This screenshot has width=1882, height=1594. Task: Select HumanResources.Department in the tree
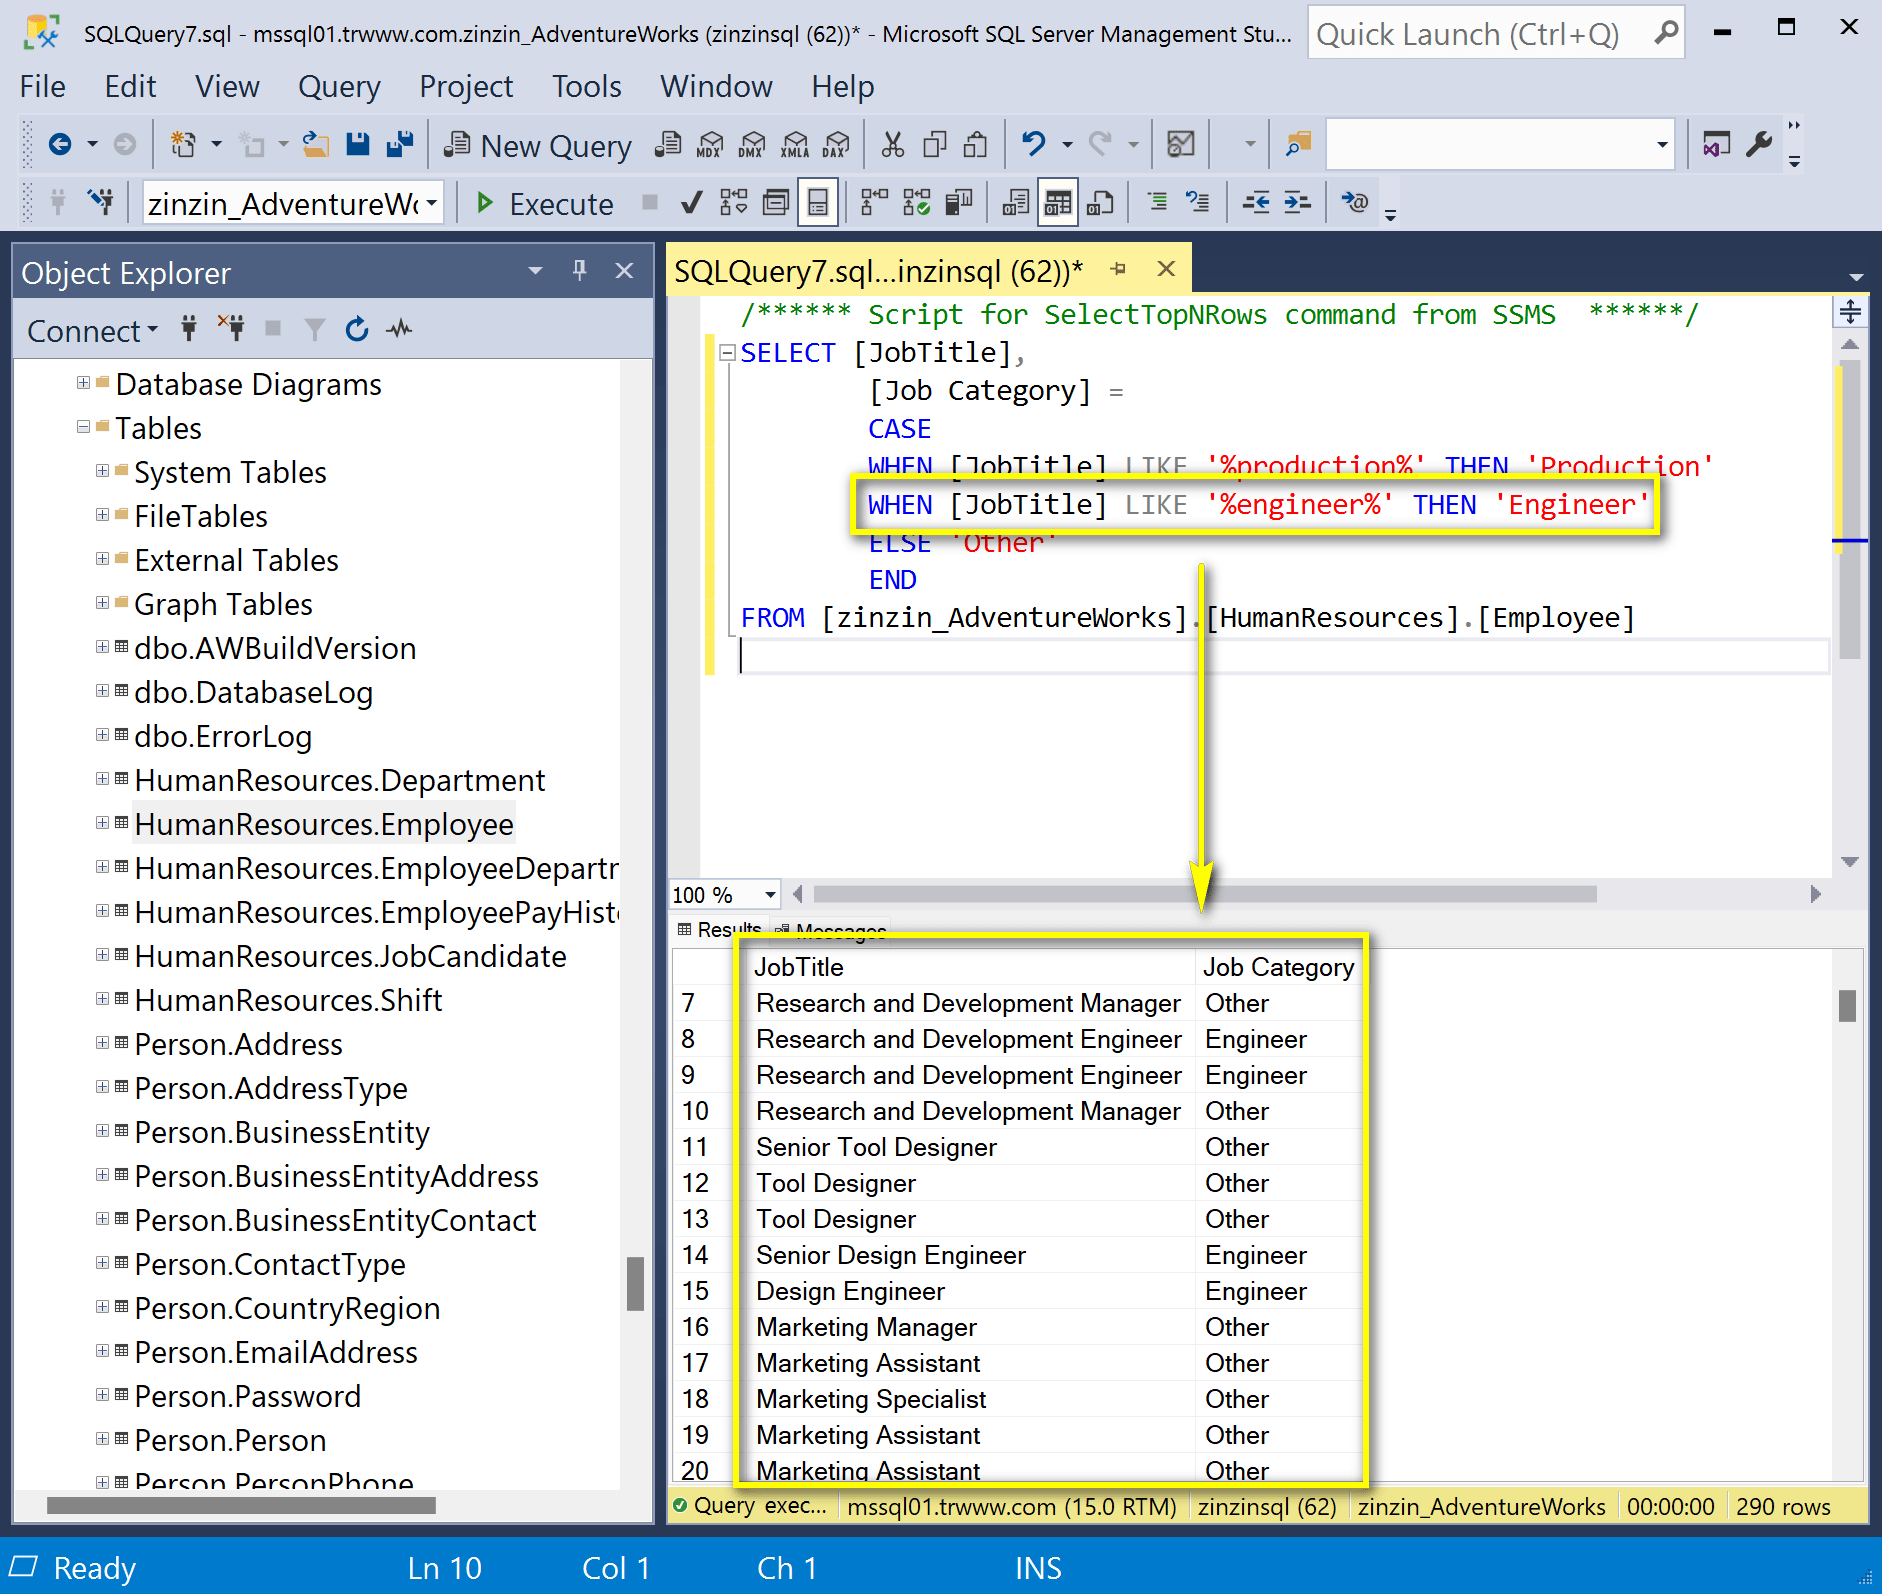(340, 780)
